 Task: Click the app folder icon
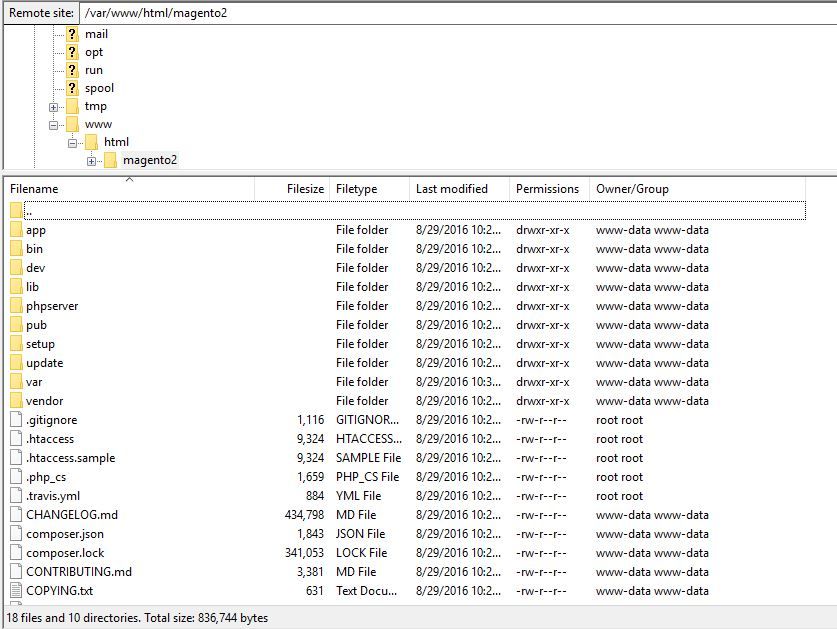coord(16,230)
